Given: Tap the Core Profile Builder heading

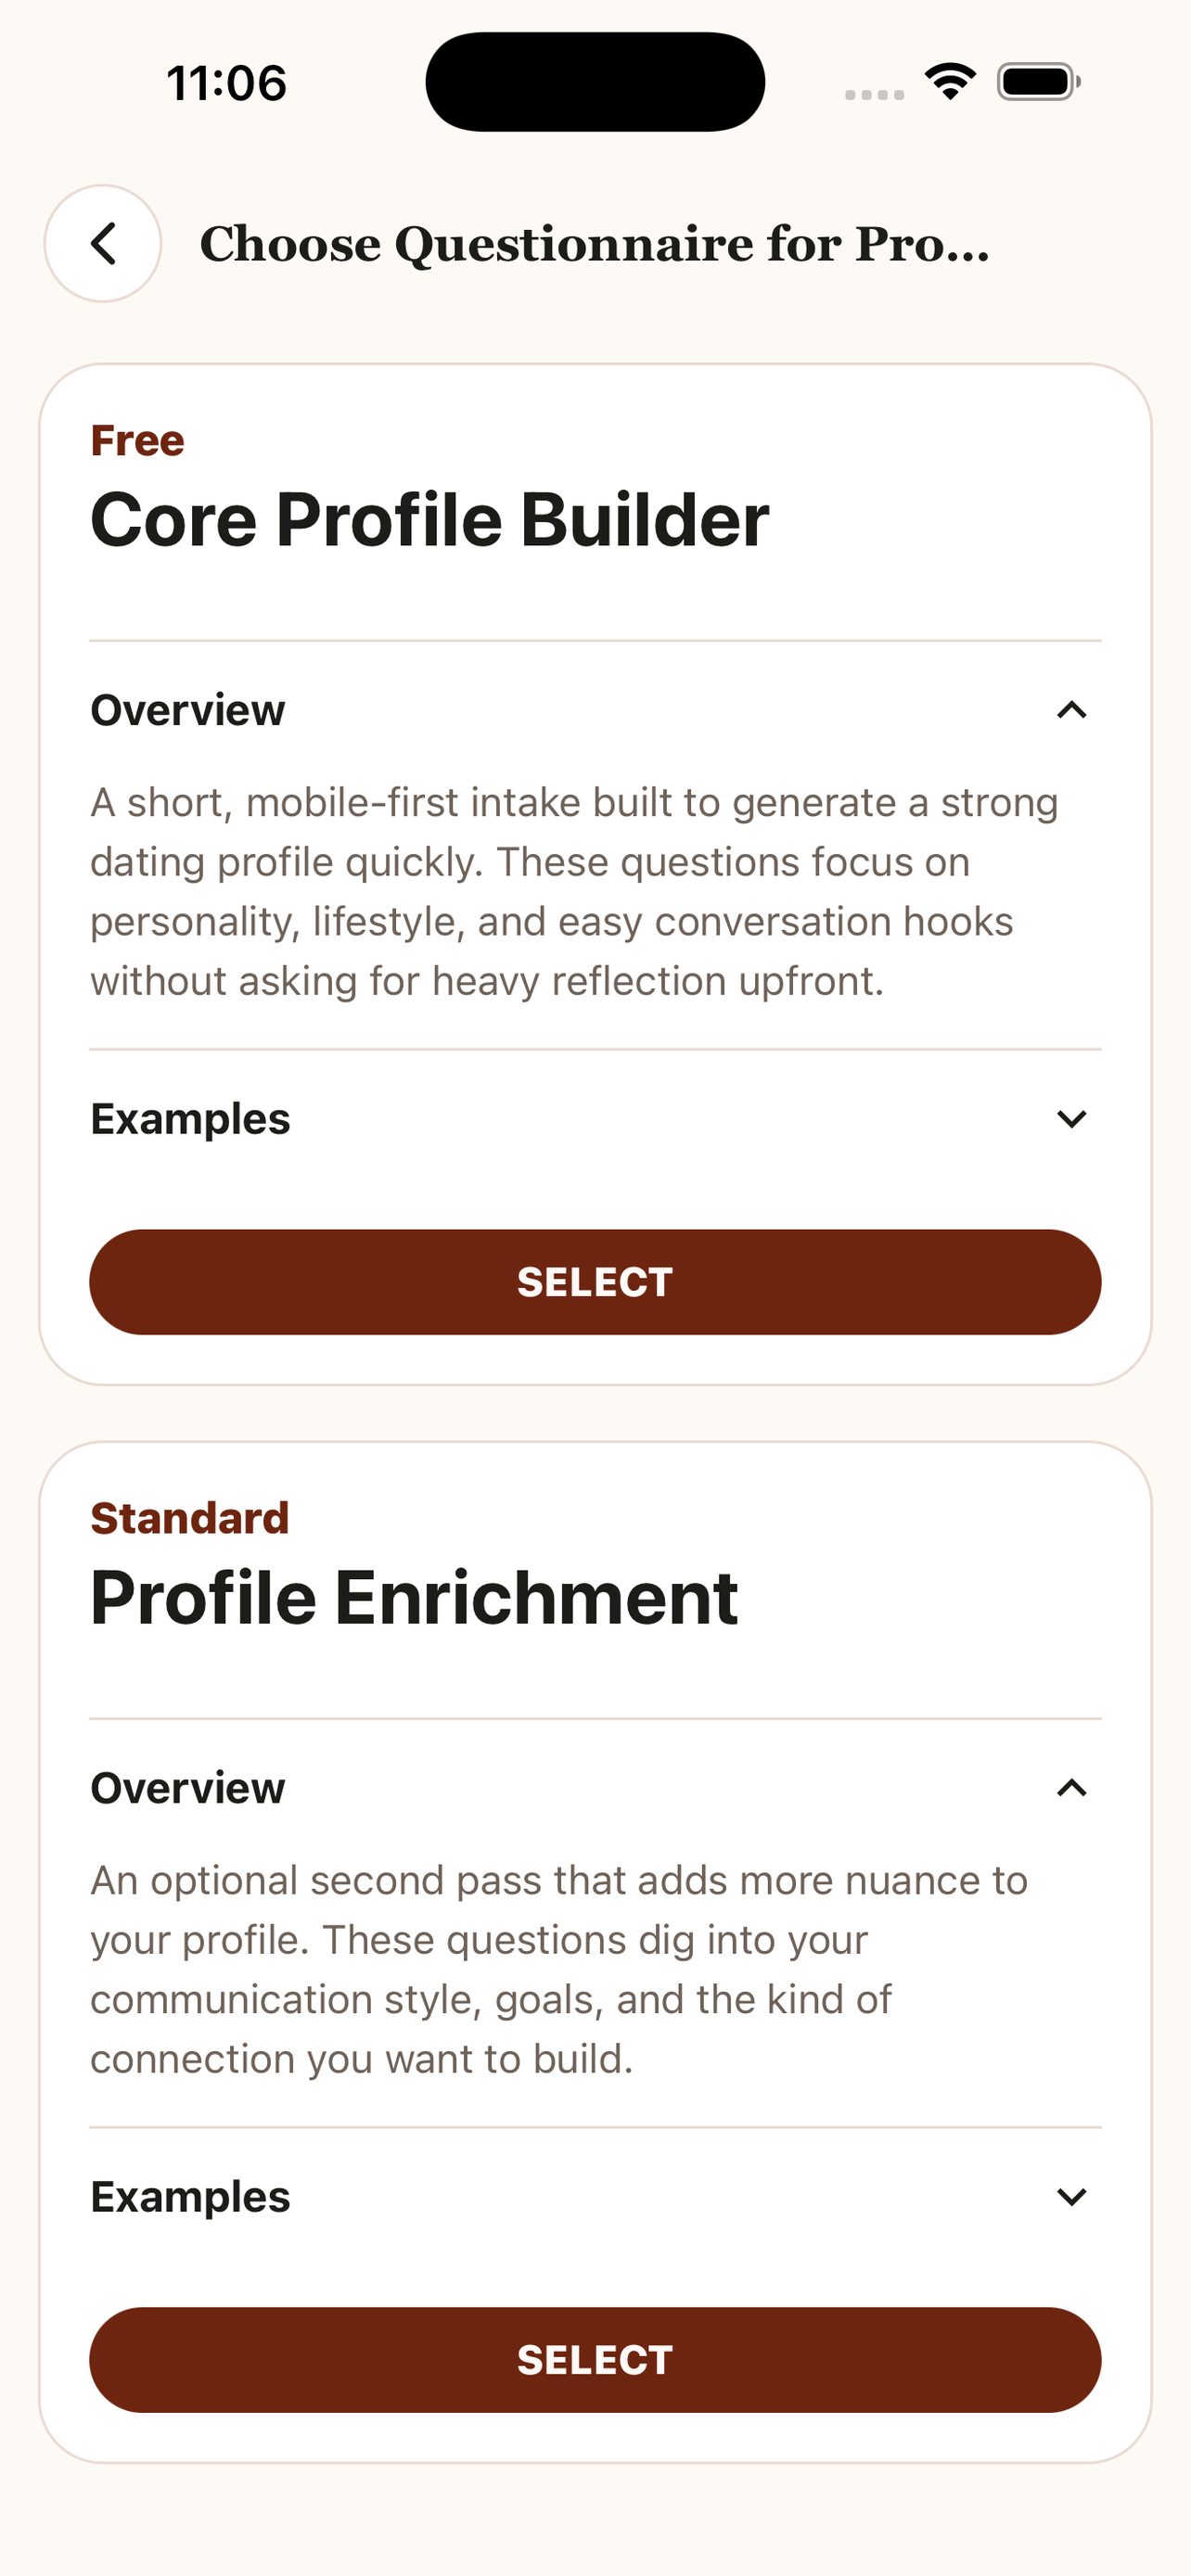Looking at the screenshot, I should tap(430, 521).
